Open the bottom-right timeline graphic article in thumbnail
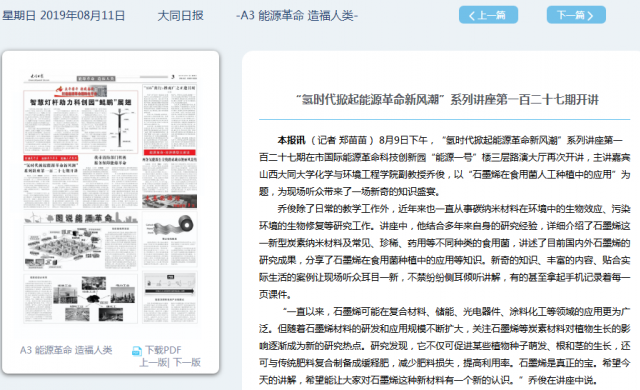This screenshot has height=390, width=640. pos(170,297)
